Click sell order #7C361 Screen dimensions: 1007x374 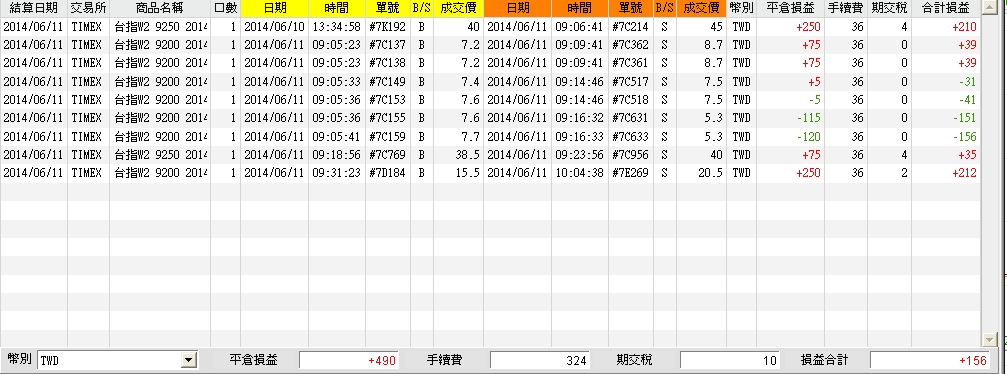[x=630, y=63]
